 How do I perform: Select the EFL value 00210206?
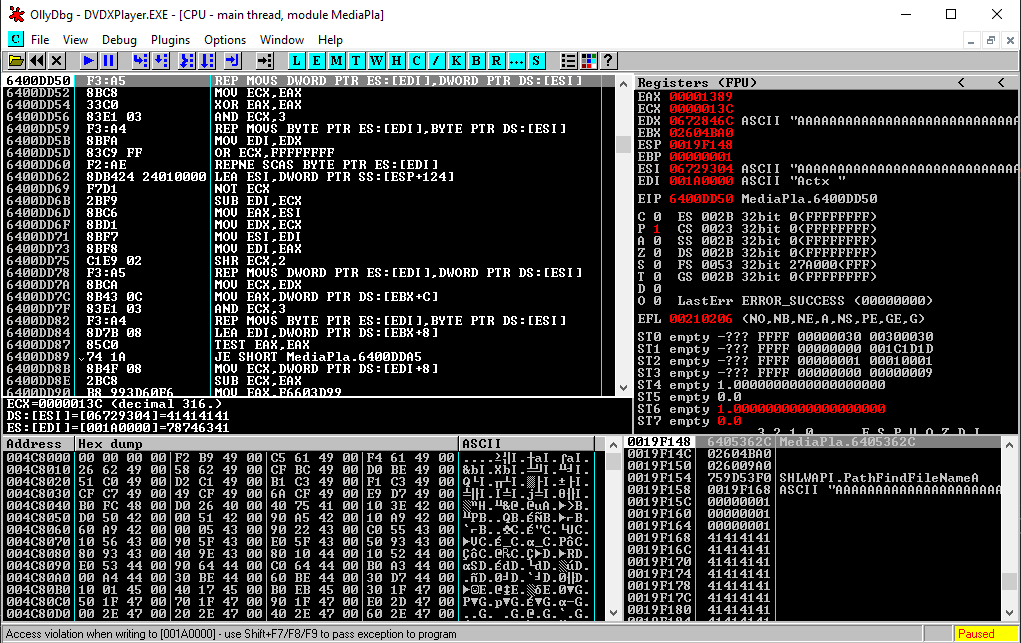(x=701, y=319)
